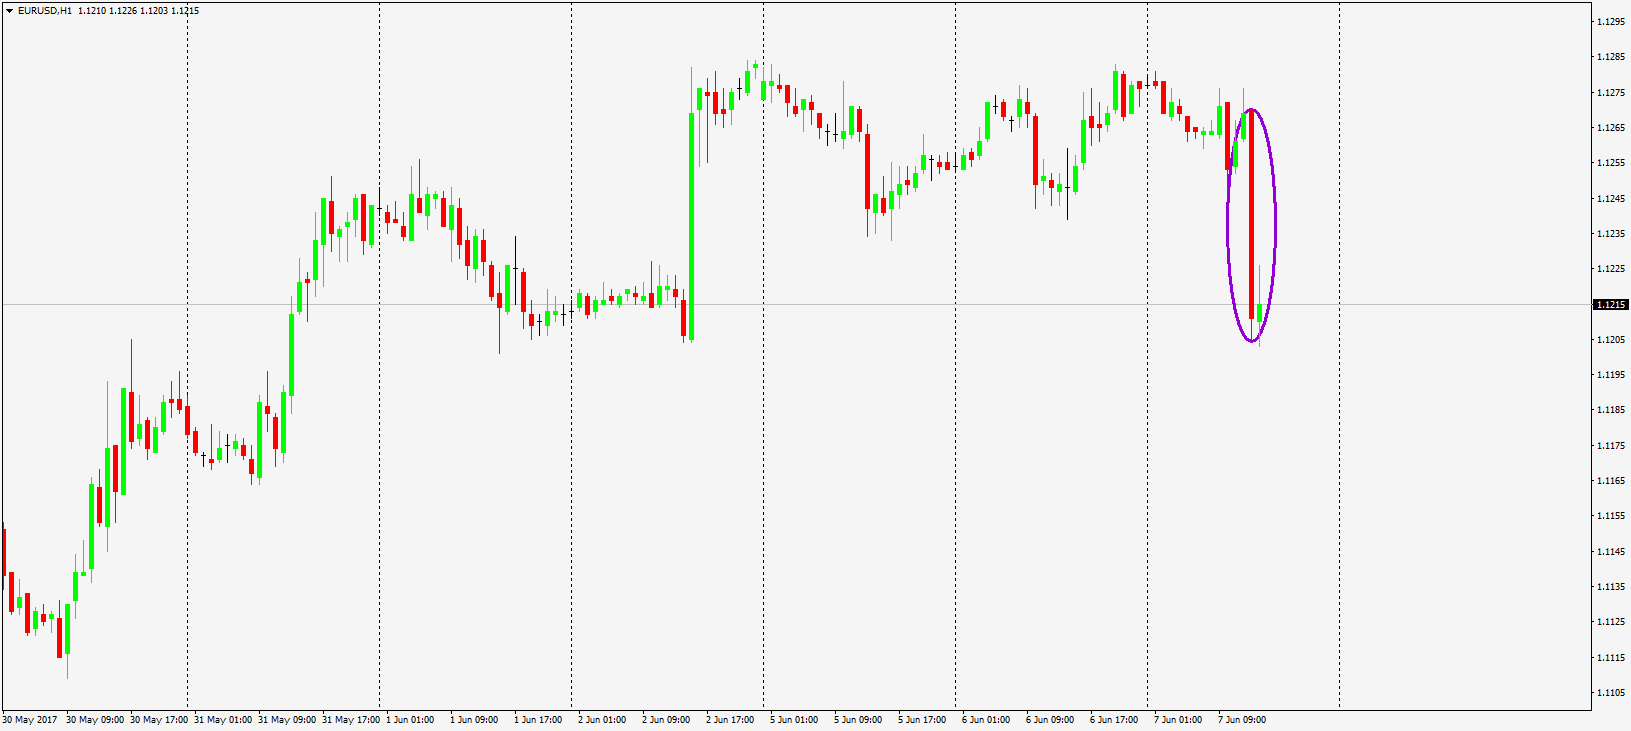Image resolution: width=1631 pixels, height=731 pixels.
Task: Click the 1.1185 price axis label
Action: (1611, 410)
